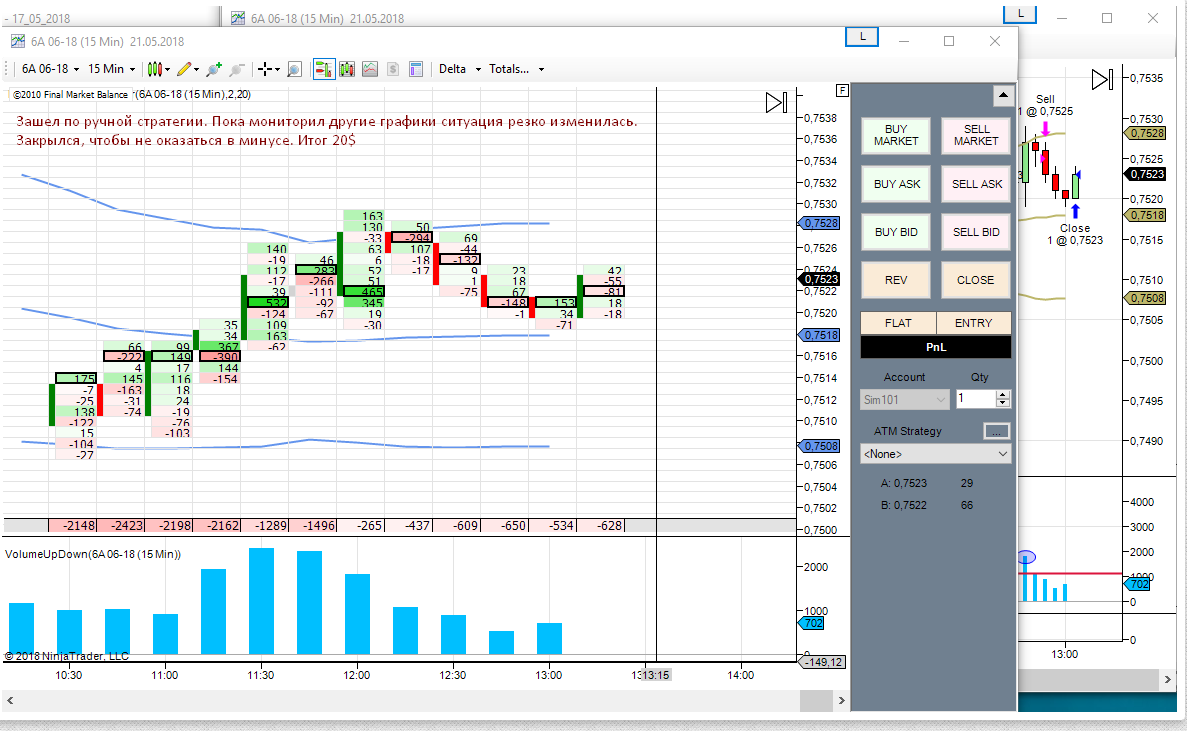Viewport: 1187px width, 731px height.
Task: Select the pencil drawing tools icon
Action: tap(183, 69)
